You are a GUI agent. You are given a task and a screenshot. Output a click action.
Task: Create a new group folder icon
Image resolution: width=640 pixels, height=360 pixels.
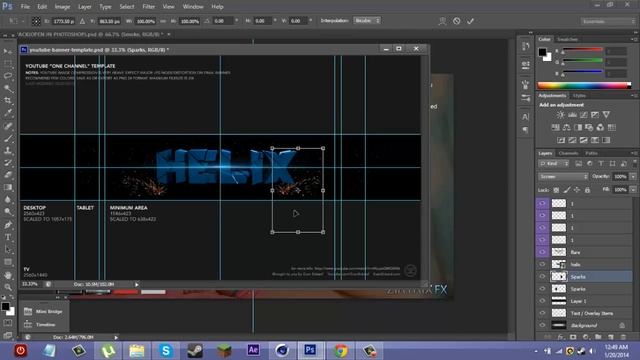pyautogui.click(x=598, y=337)
